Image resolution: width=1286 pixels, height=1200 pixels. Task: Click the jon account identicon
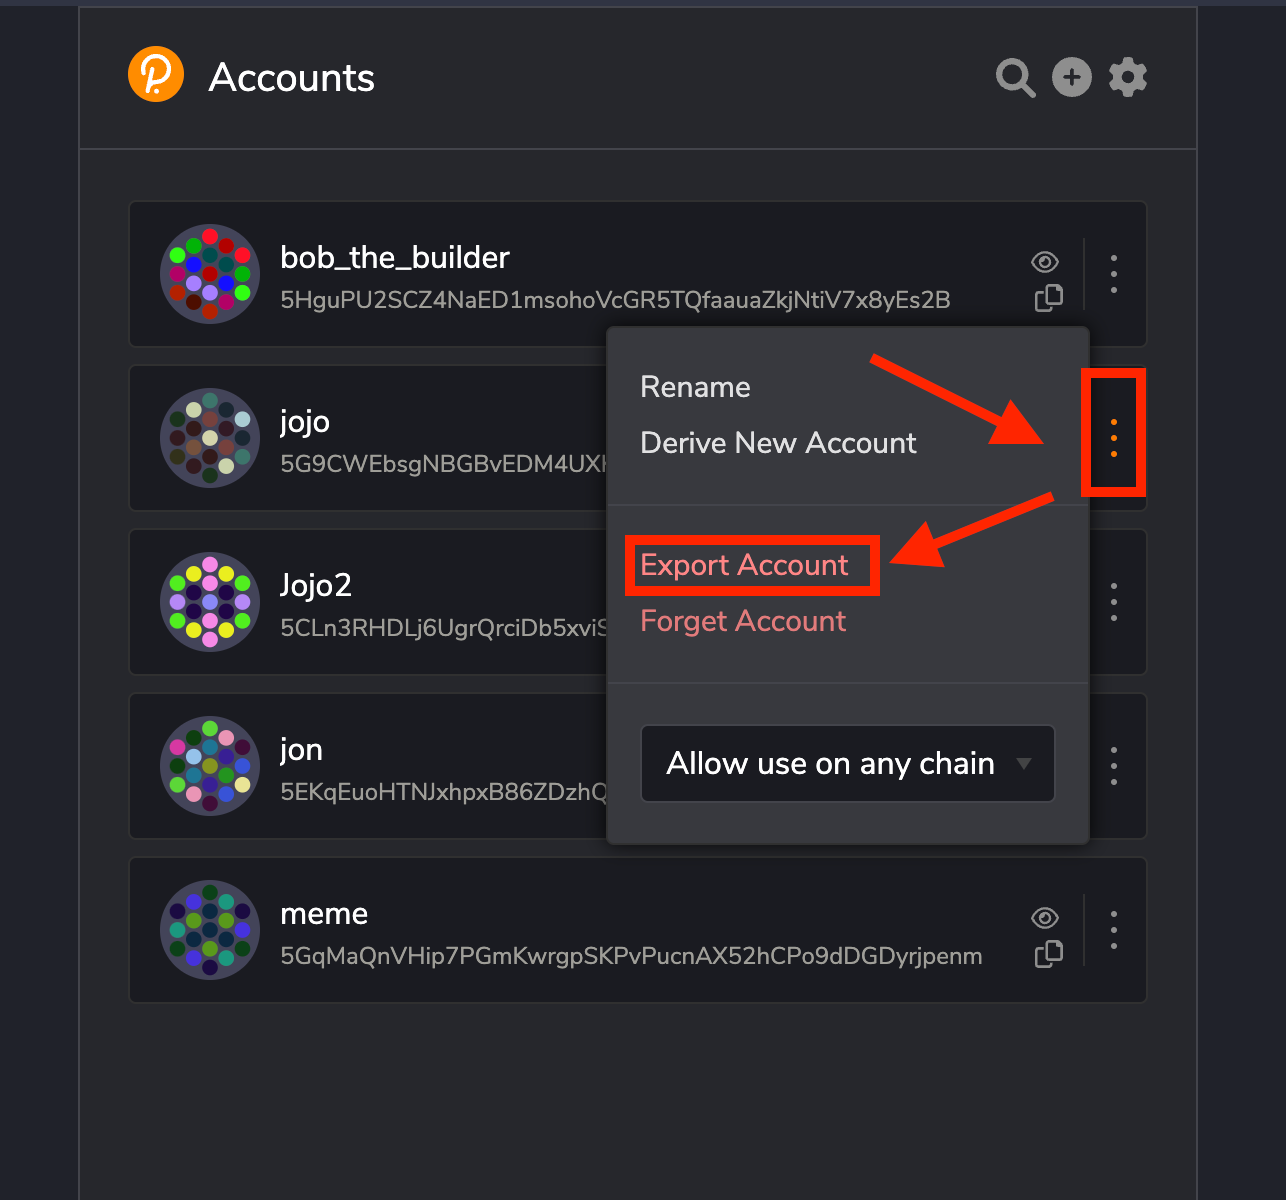coord(210,766)
